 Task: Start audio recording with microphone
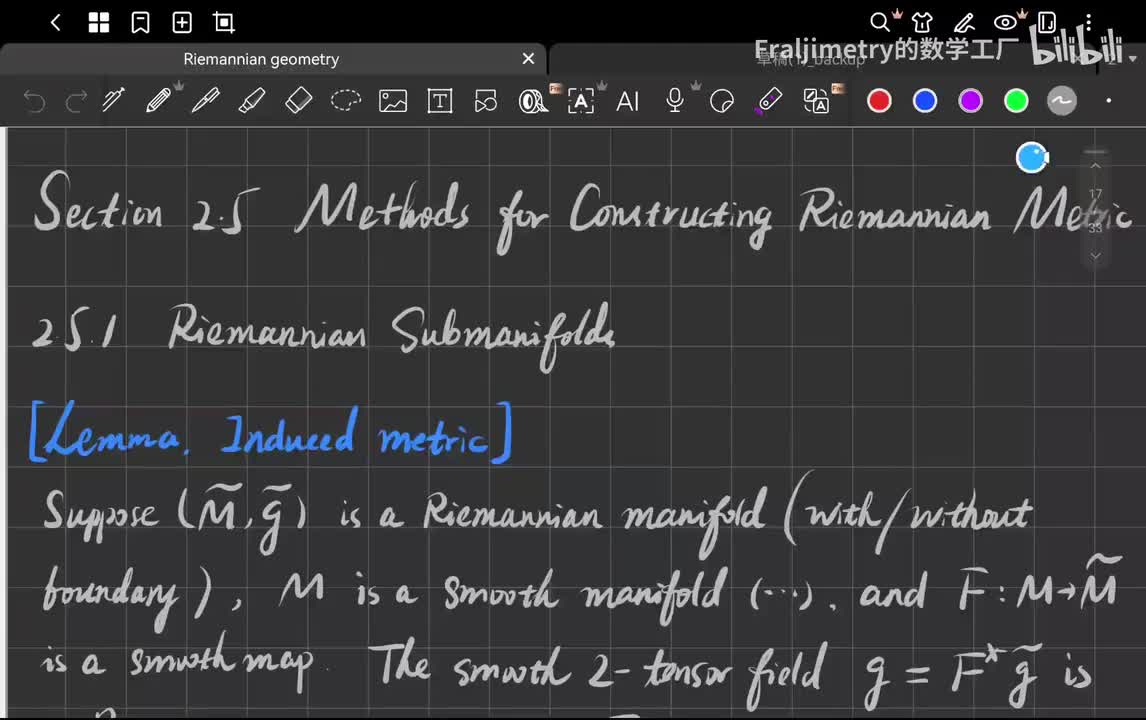tap(675, 100)
